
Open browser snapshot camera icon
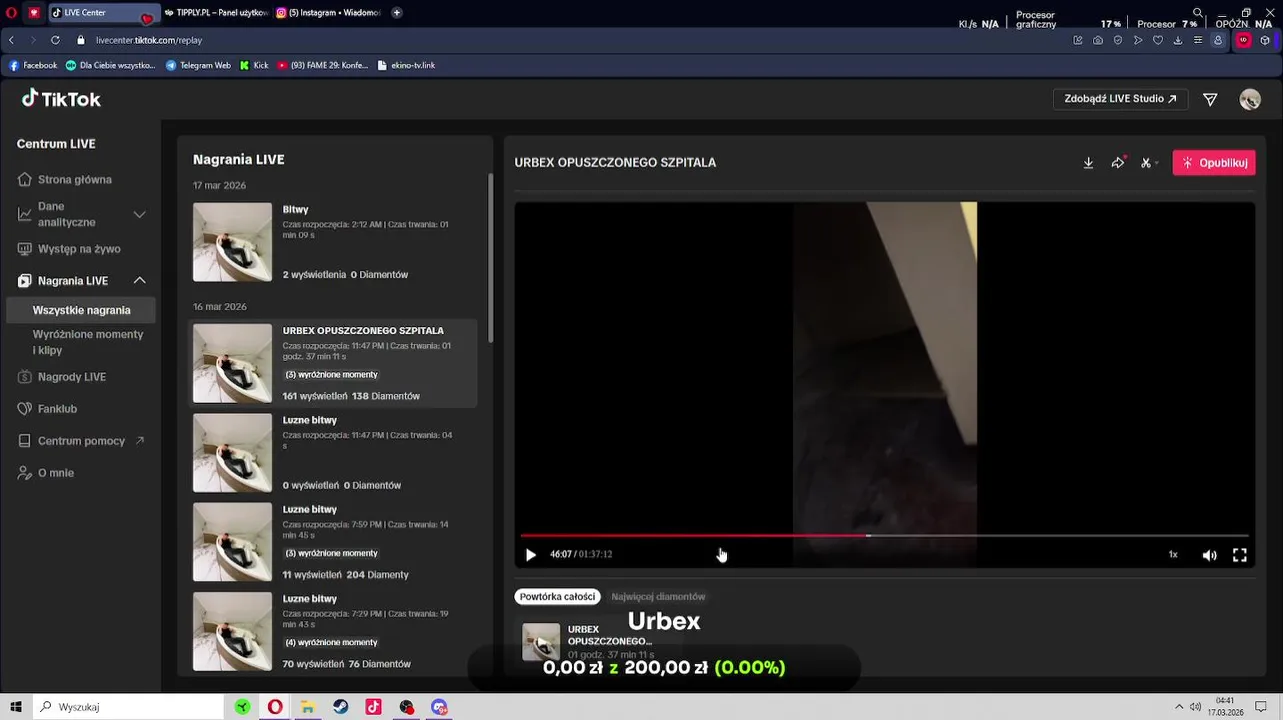1098,40
